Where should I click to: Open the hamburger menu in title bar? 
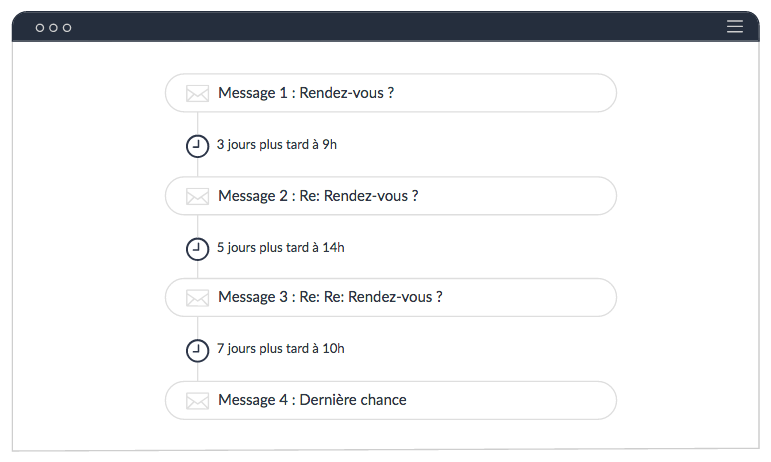(x=735, y=27)
